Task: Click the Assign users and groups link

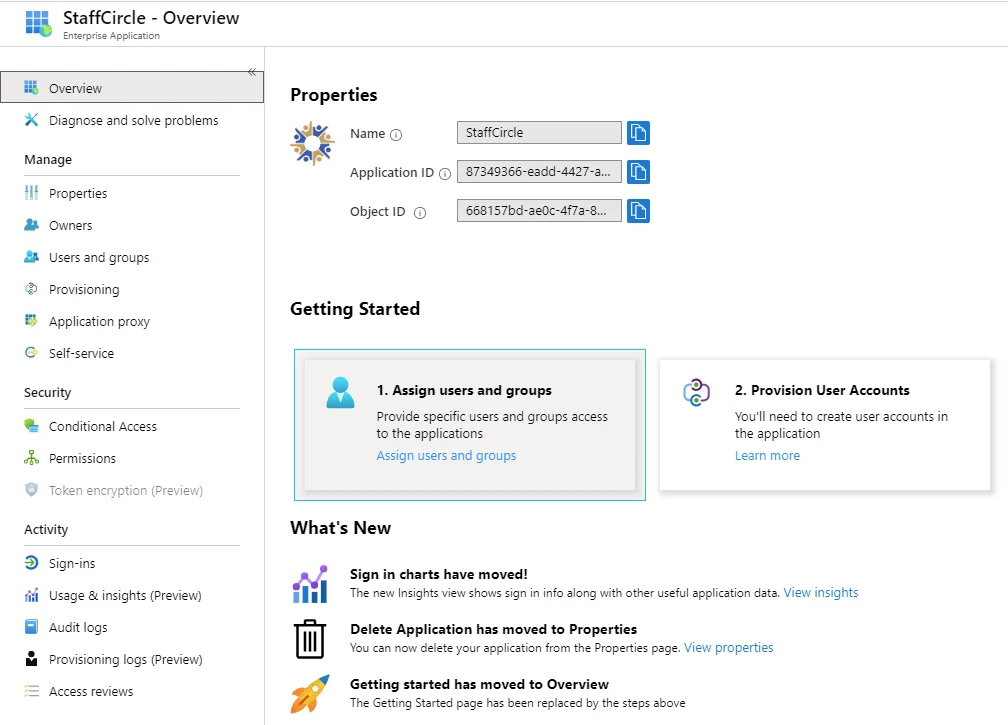Action: coord(446,456)
